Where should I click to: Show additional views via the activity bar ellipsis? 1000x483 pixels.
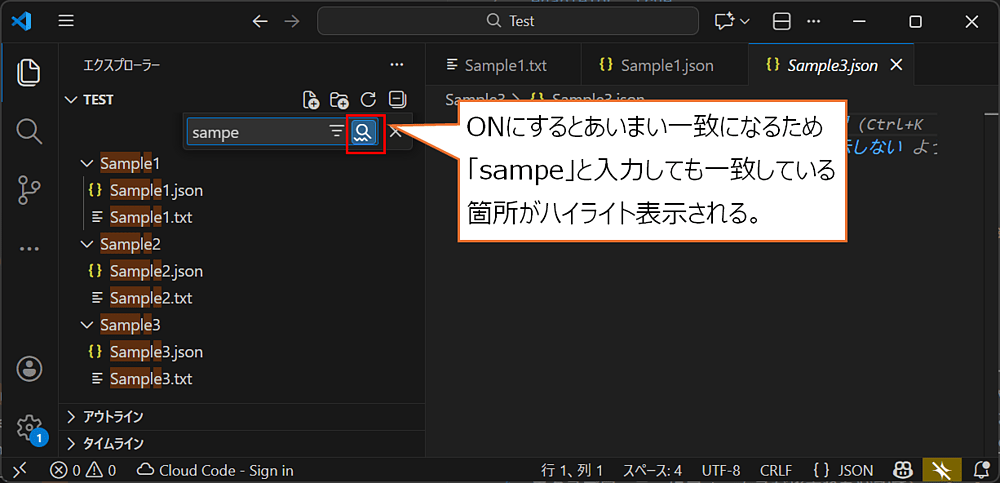tap(29, 249)
